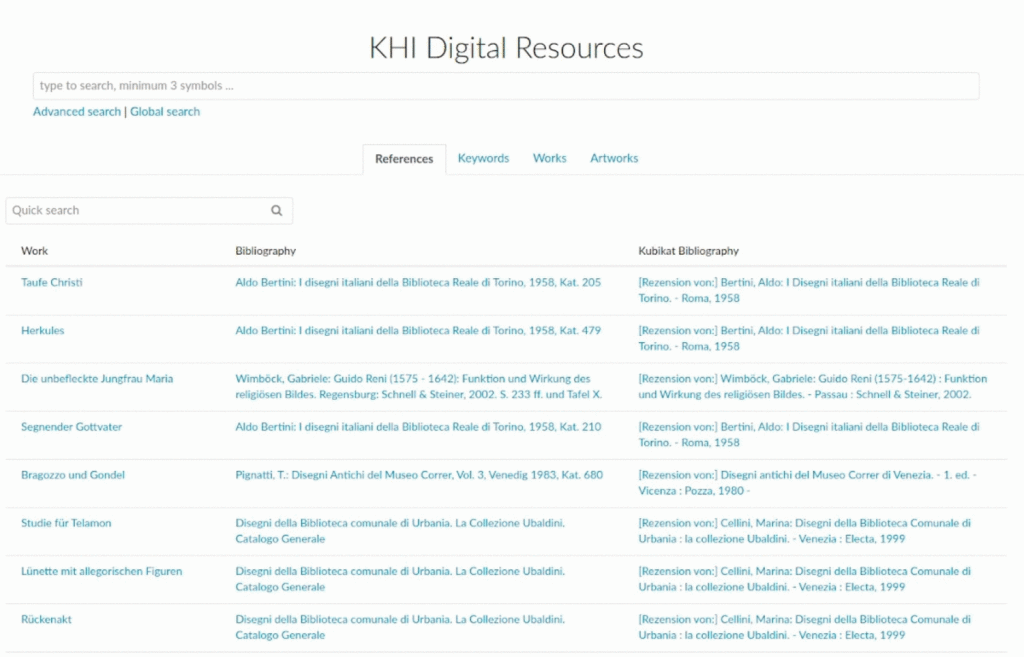Switch to the Artworks tab
This screenshot has height=657, width=1024.
615,158
